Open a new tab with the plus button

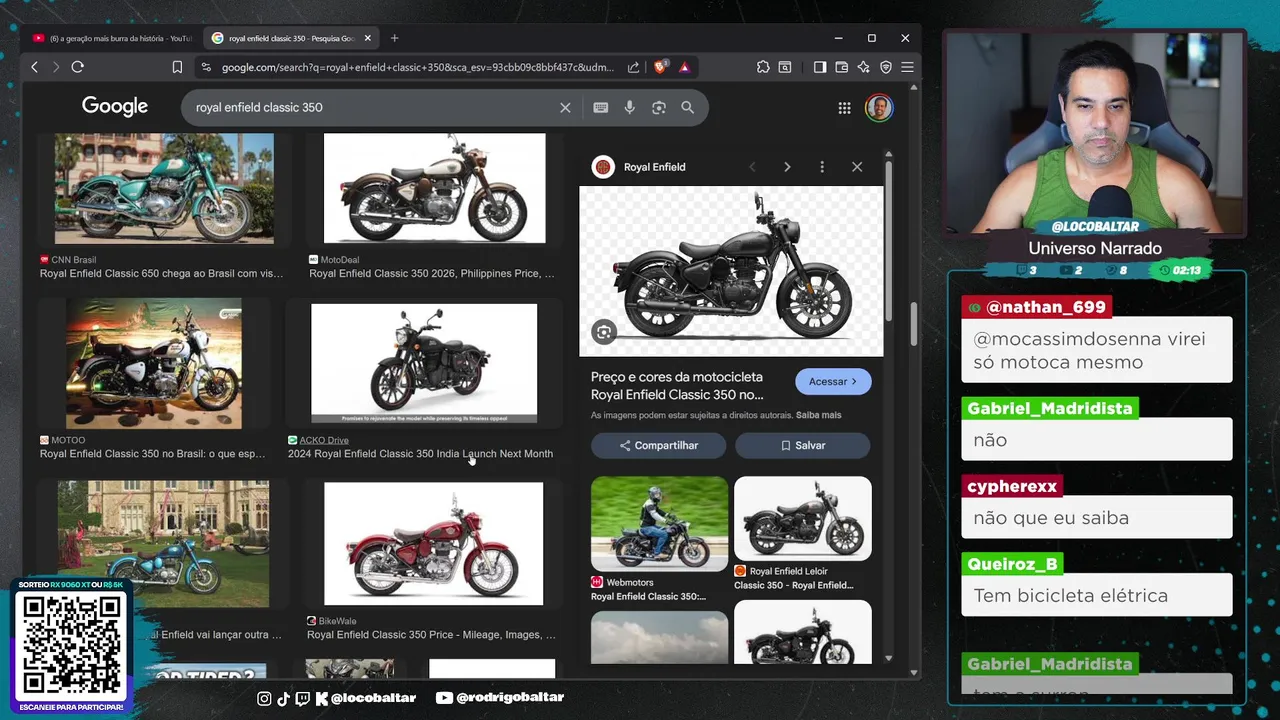tap(394, 38)
